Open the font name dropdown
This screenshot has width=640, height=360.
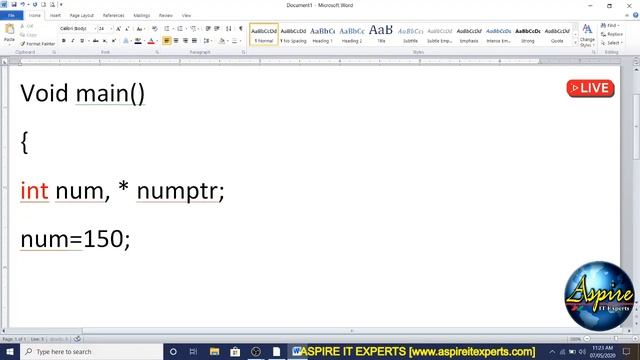coord(95,29)
